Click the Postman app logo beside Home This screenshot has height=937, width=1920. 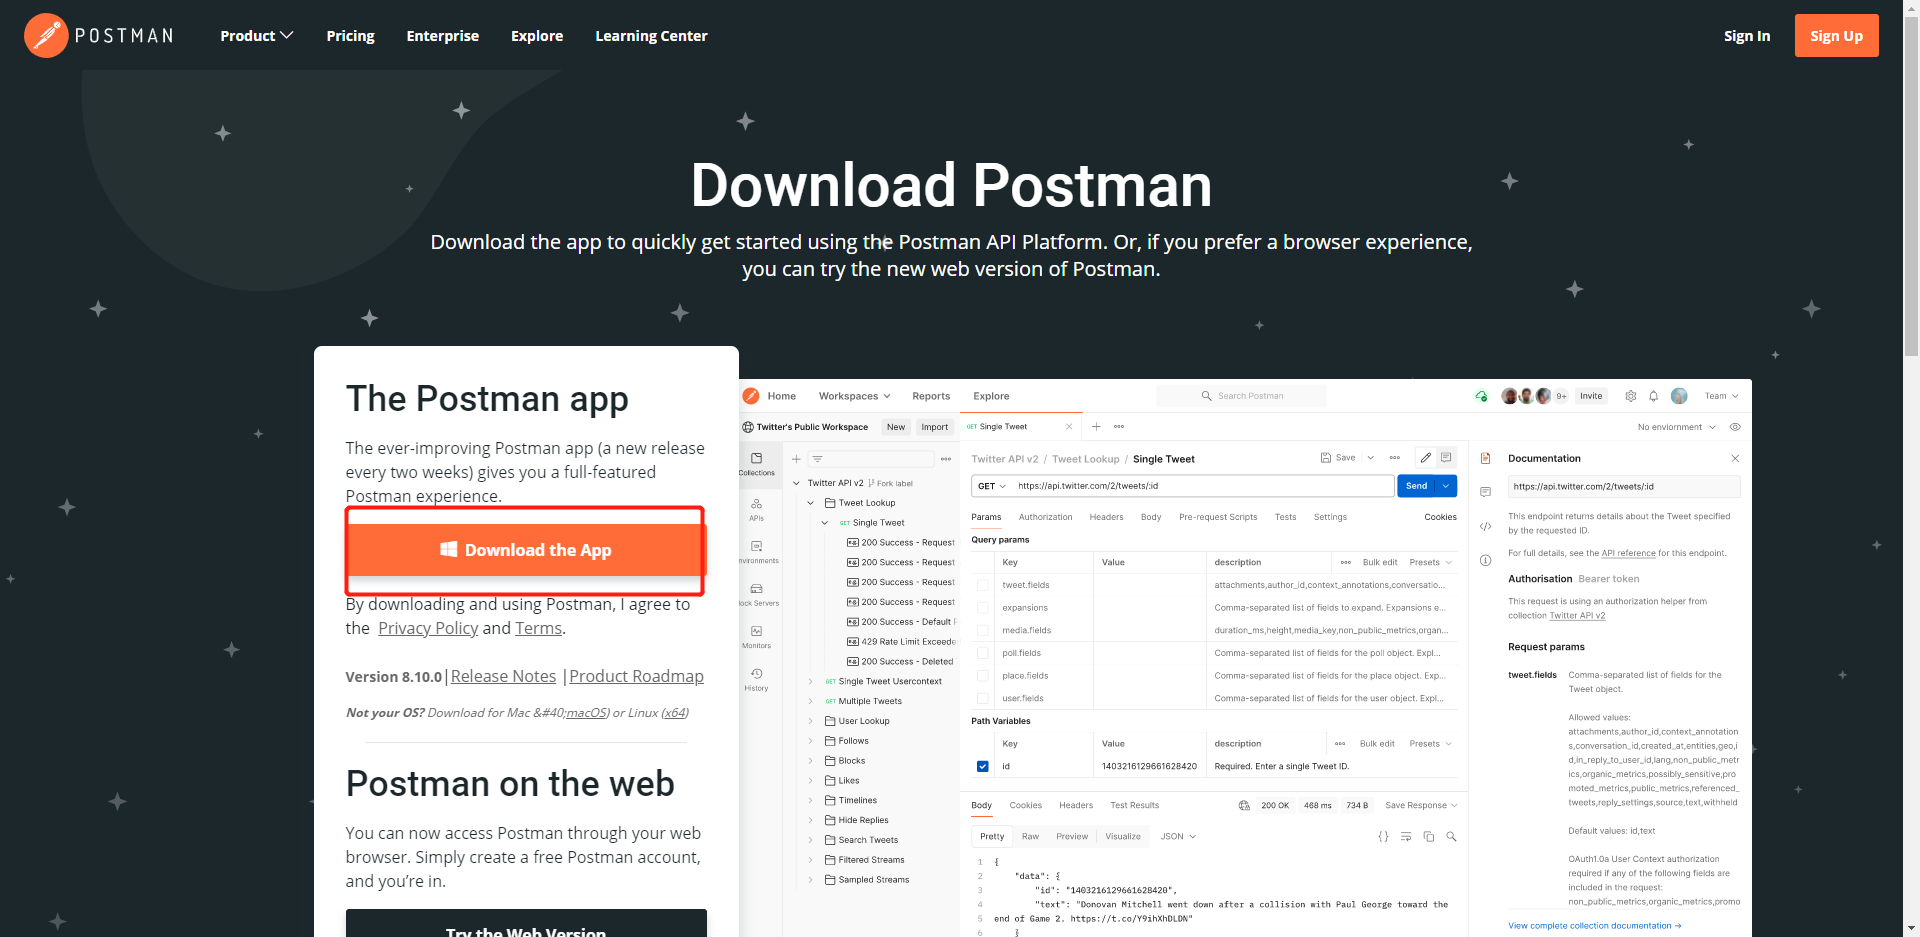tap(751, 396)
